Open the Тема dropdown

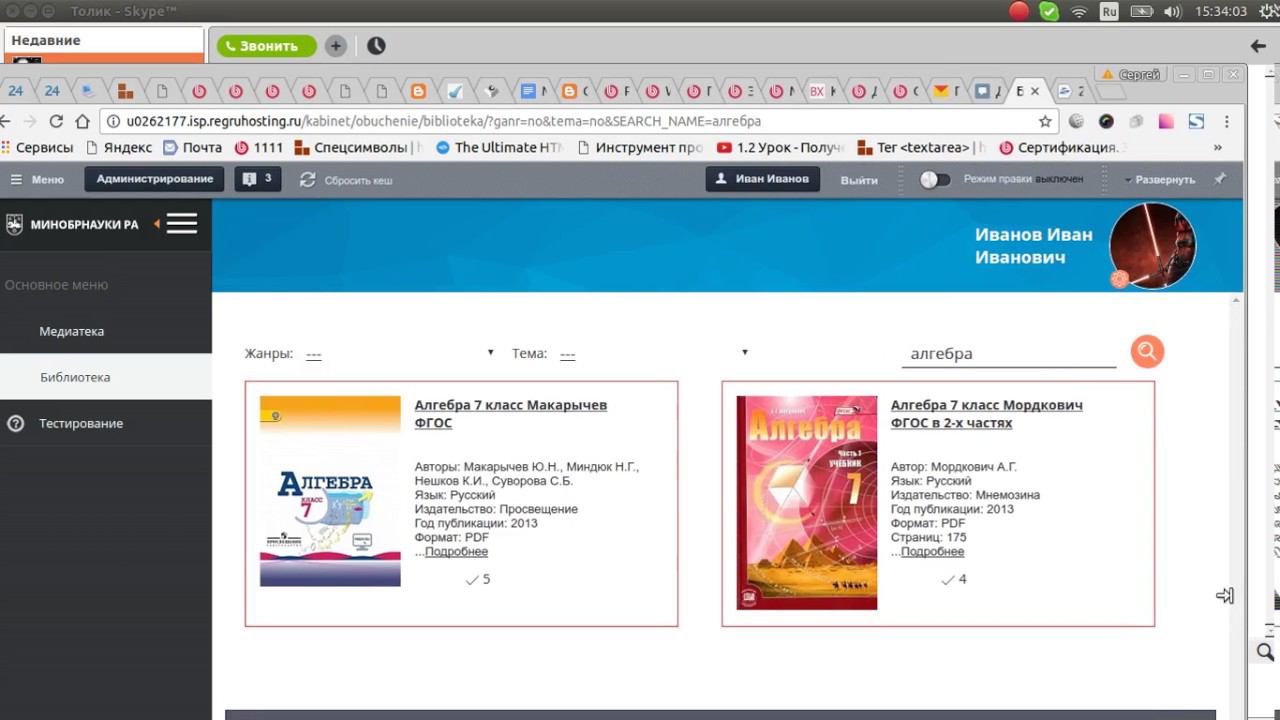pyautogui.click(x=654, y=353)
